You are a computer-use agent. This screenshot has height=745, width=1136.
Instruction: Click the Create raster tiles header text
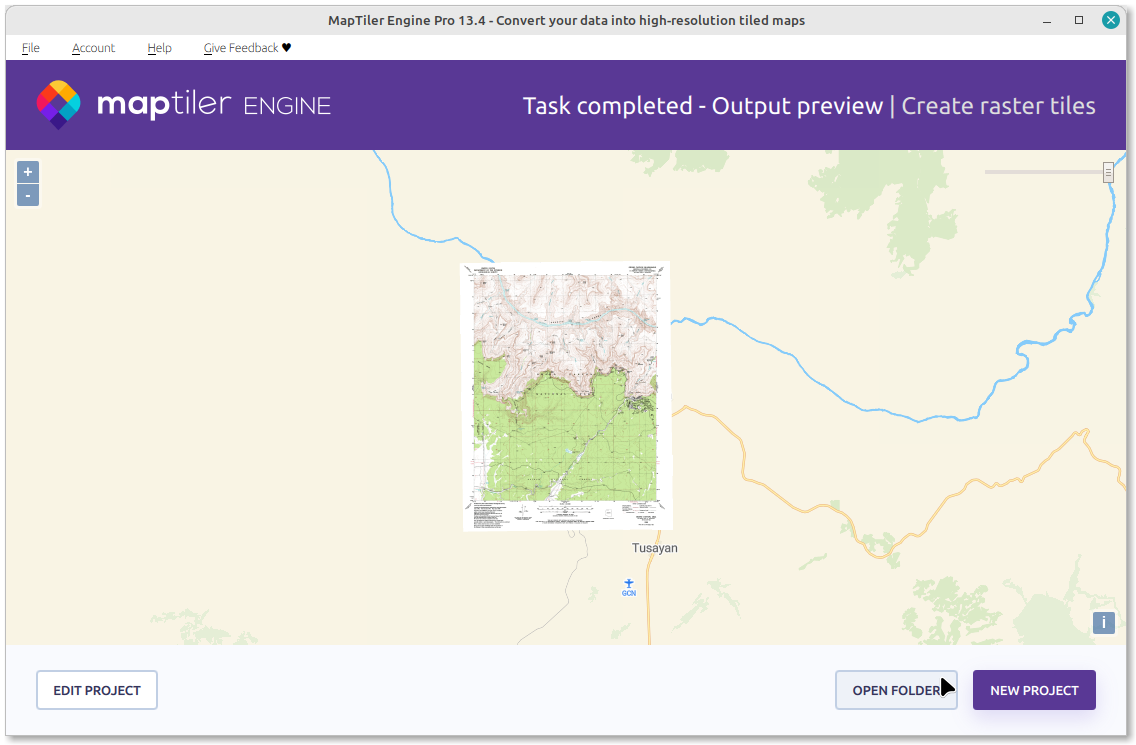[998, 106]
